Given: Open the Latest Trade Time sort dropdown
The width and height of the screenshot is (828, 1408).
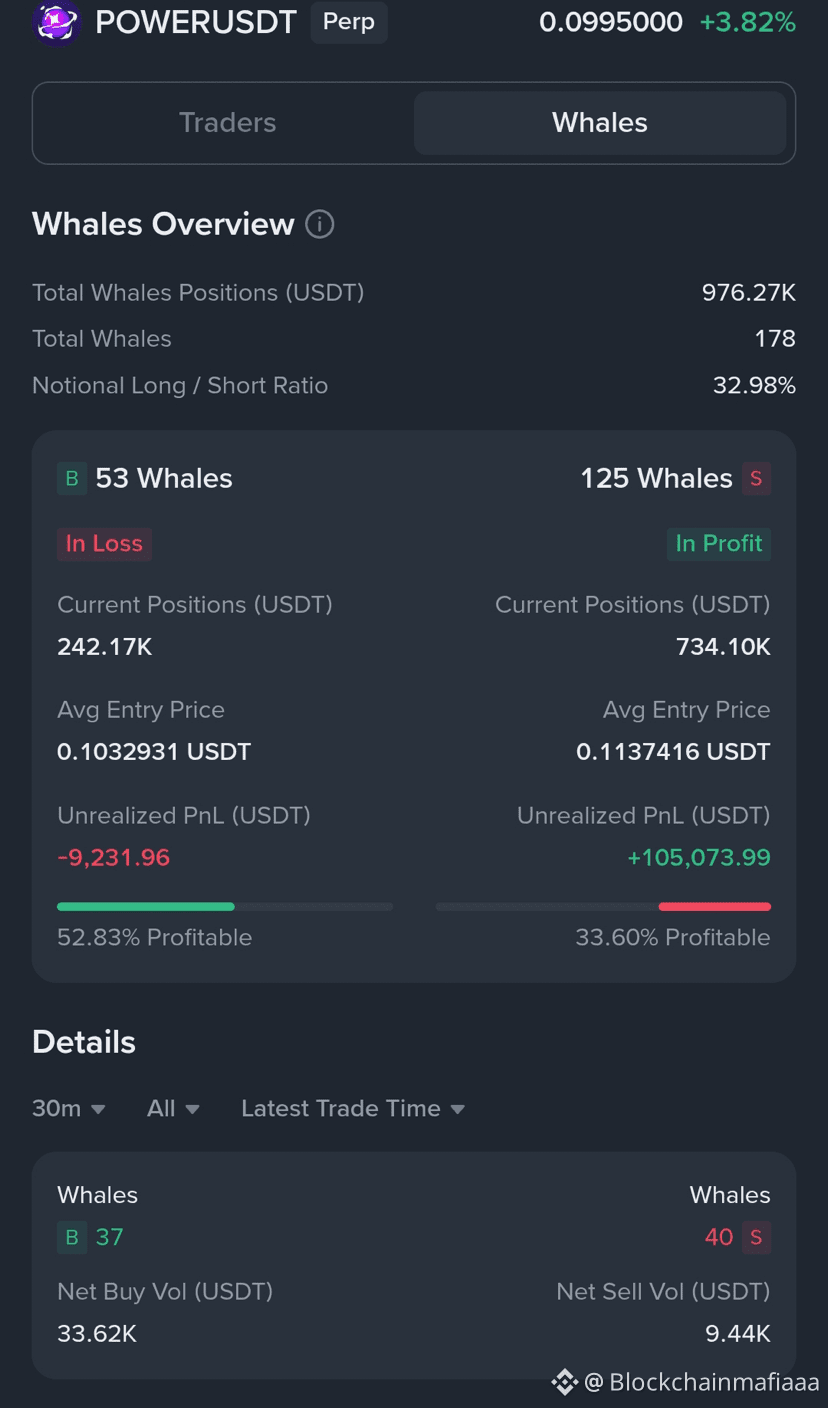Looking at the screenshot, I should 353,1108.
